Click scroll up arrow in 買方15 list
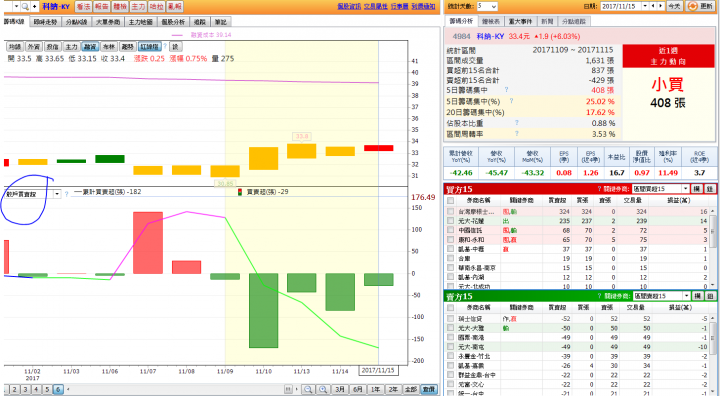720x396 pixels. (x=713, y=212)
